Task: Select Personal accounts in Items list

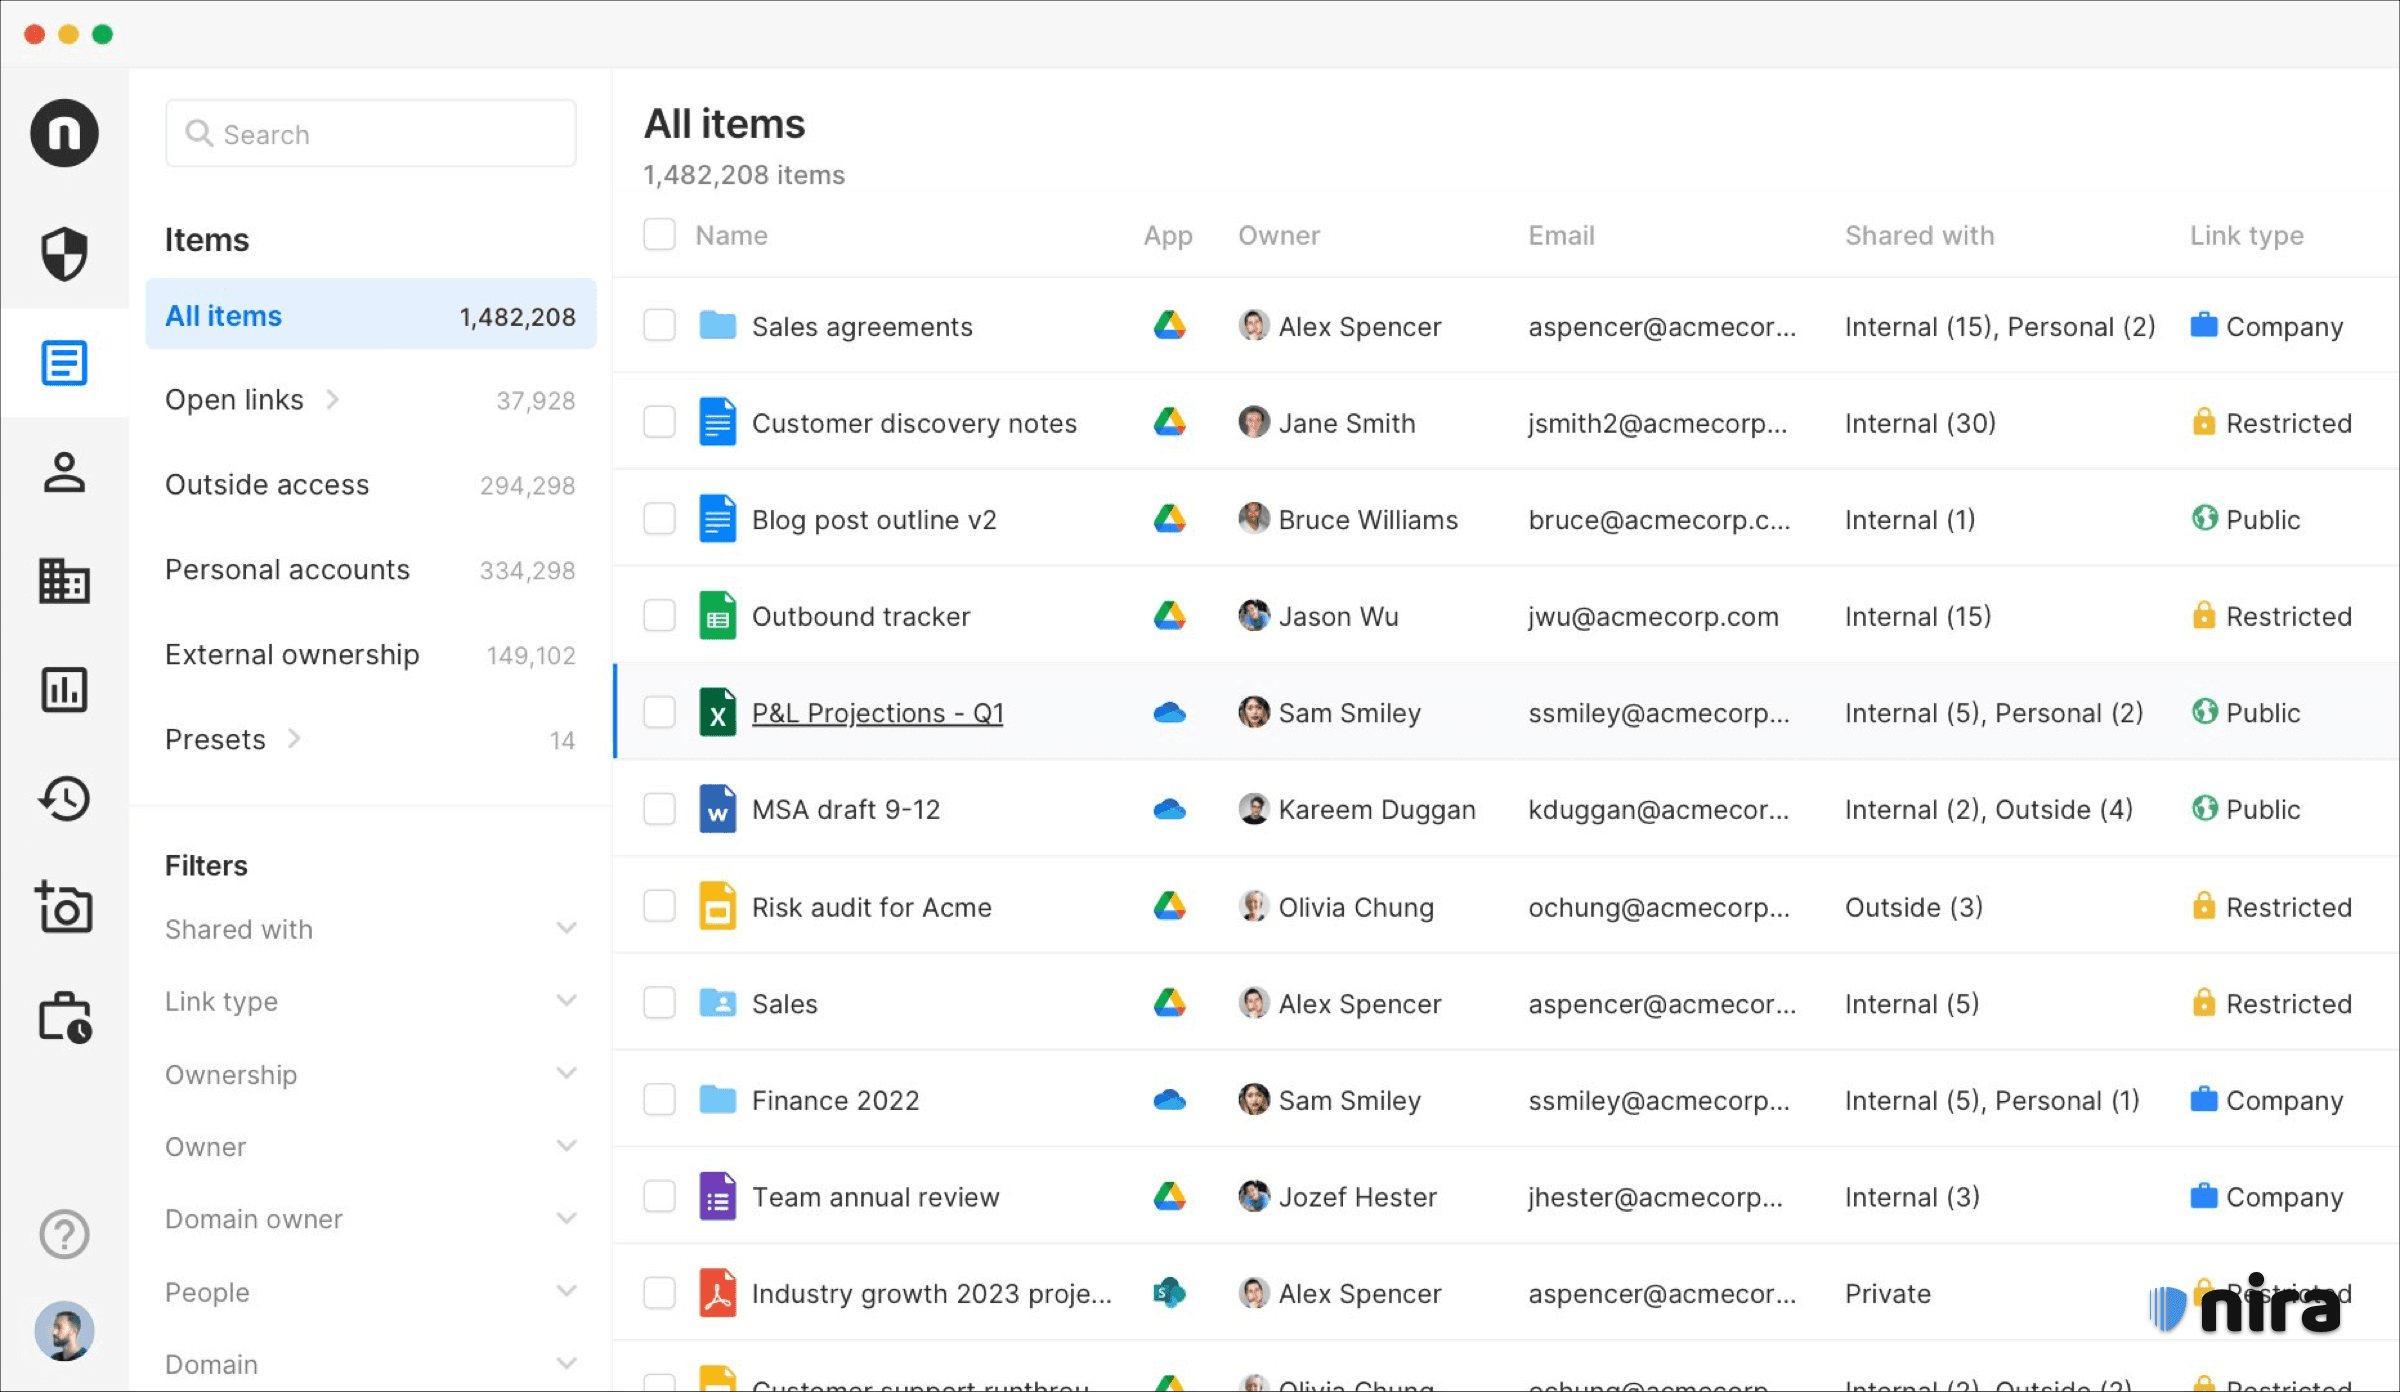Action: (287, 570)
